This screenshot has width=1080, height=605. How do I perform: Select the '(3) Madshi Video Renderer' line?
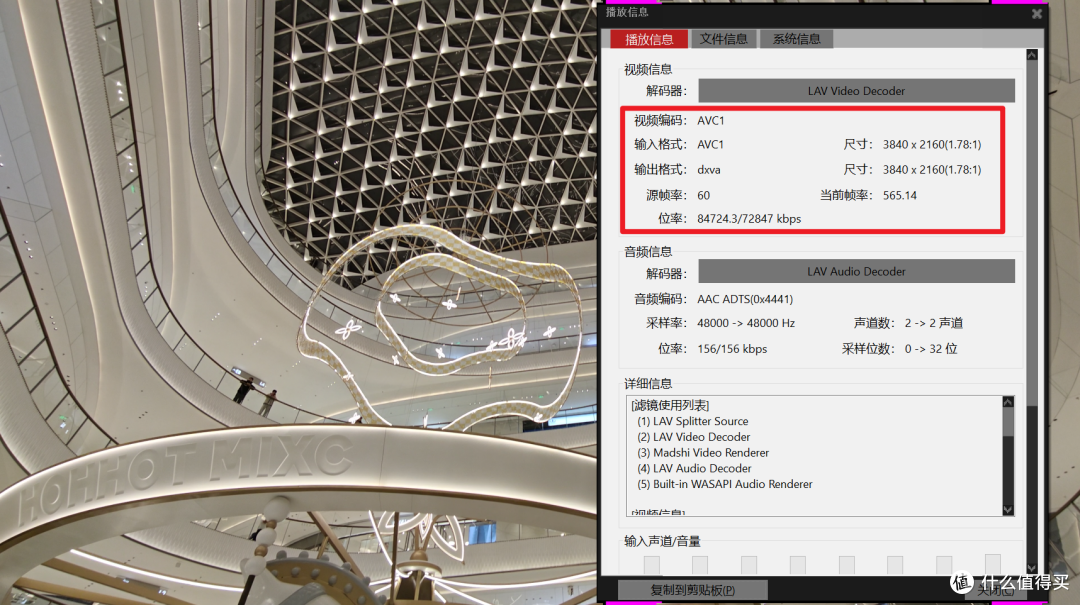(x=703, y=453)
